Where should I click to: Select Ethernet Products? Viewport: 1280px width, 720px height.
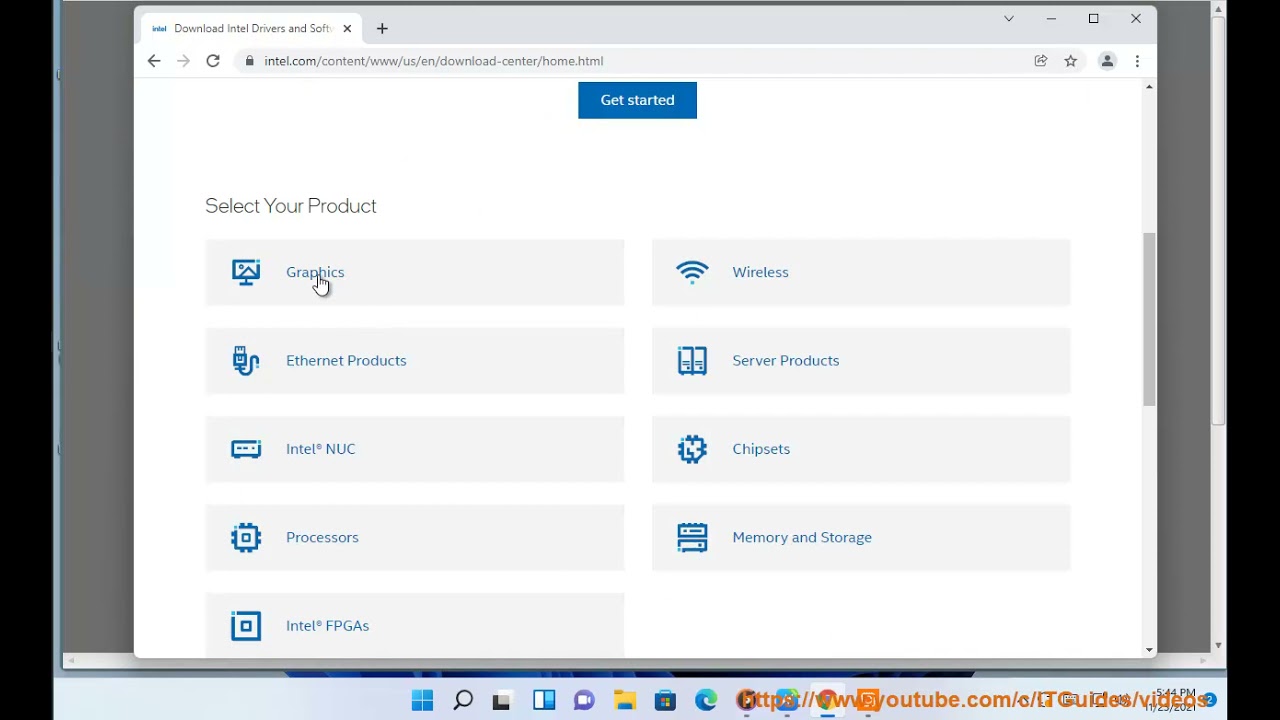pos(415,360)
